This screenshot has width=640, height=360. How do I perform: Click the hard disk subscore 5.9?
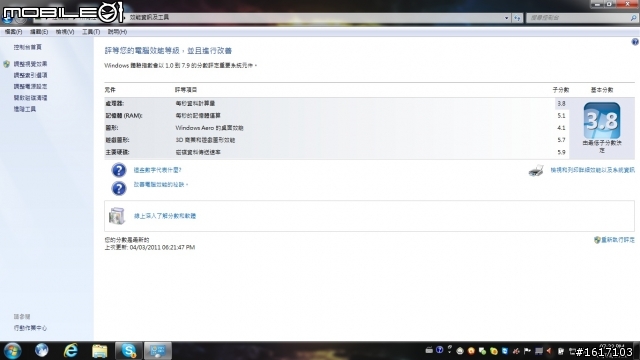[x=561, y=152]
